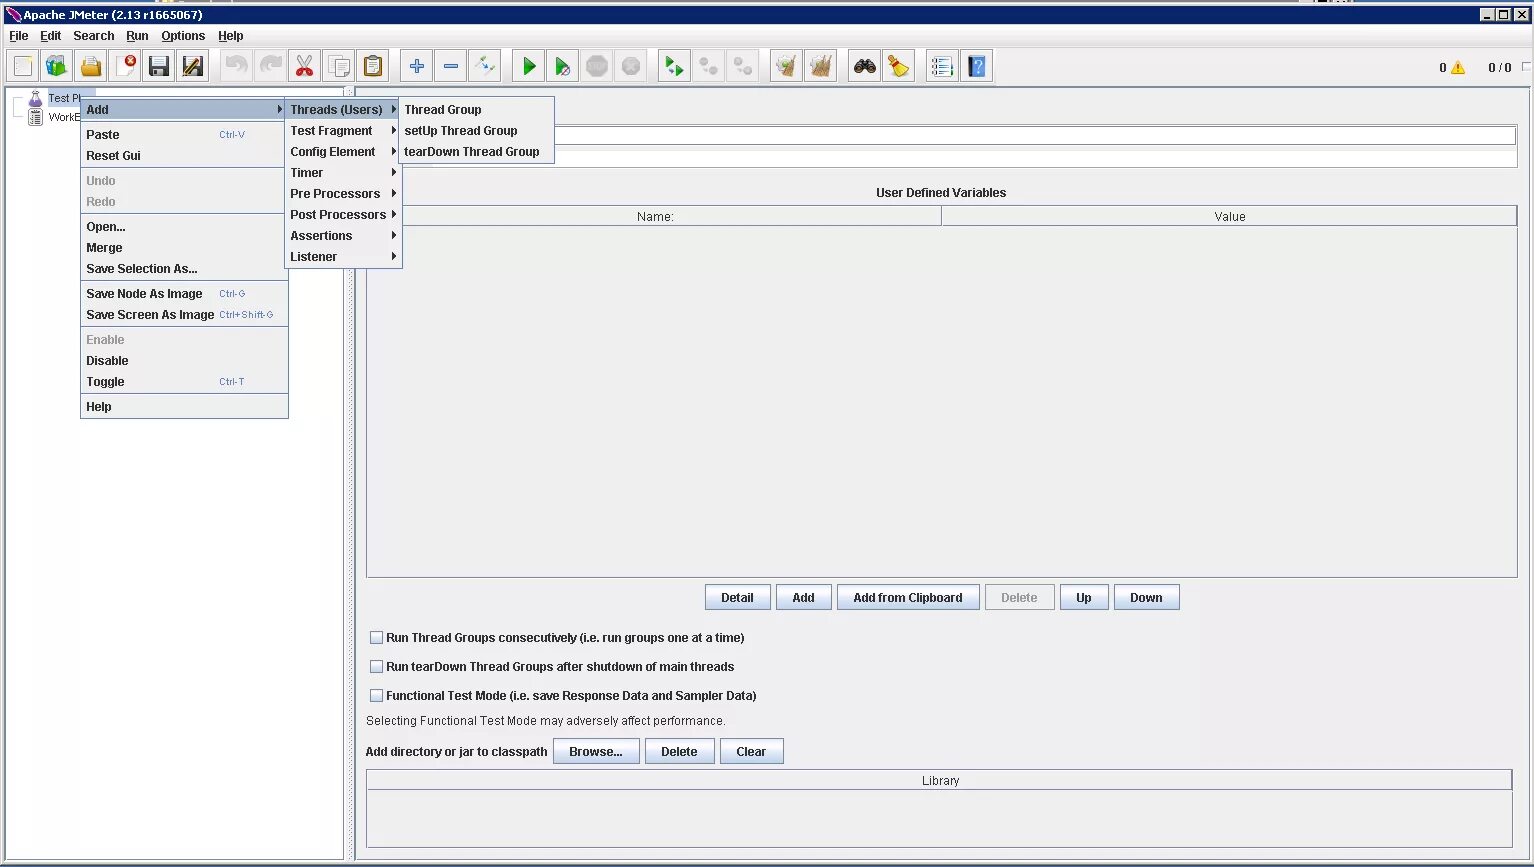Choose Save Node As Image

pos(184,294)
